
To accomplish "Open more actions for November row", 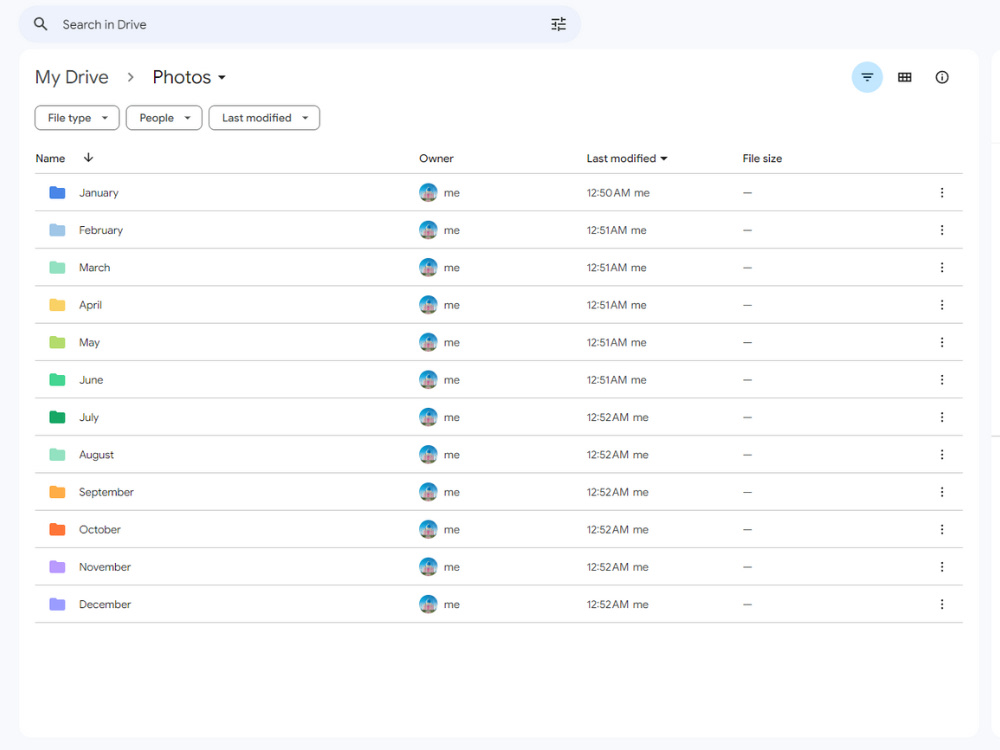I will coord(942,567).
